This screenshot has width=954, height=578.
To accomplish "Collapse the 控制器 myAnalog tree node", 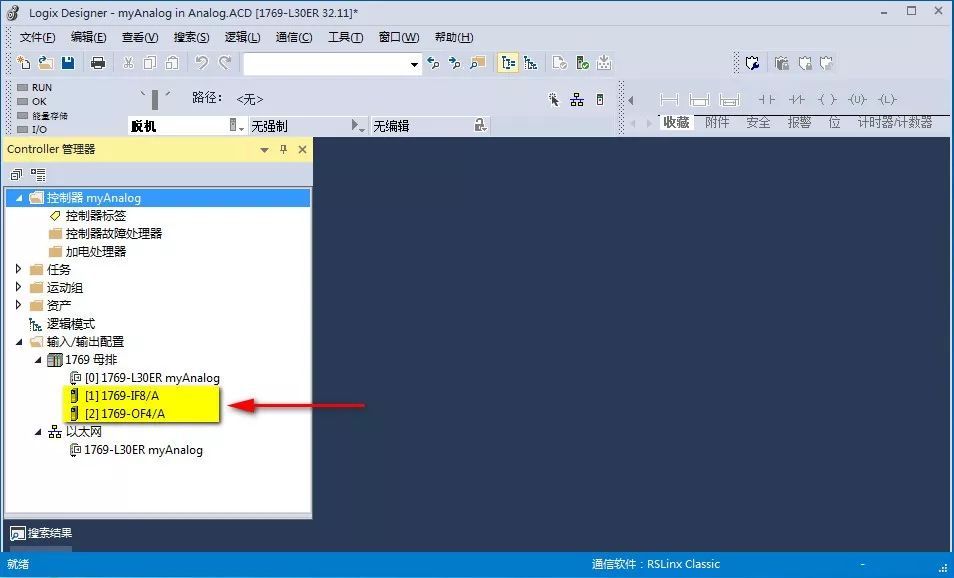I will pos(19,198).
